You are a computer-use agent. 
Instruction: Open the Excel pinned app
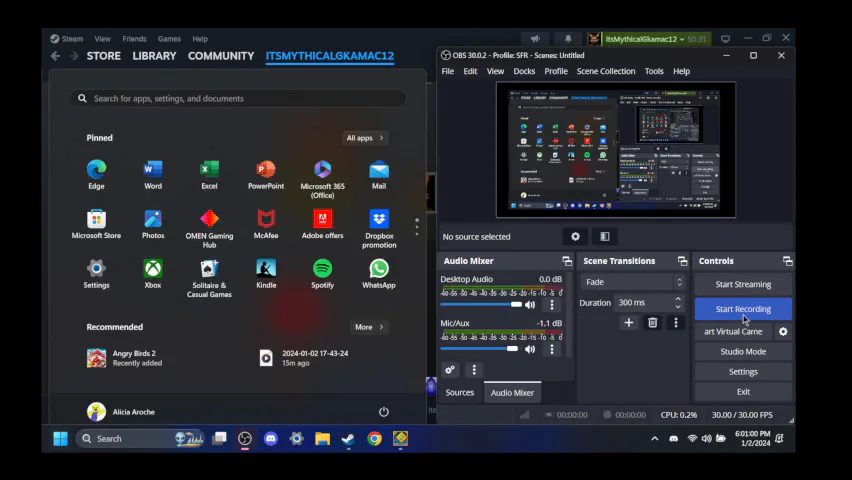[209, 174]
